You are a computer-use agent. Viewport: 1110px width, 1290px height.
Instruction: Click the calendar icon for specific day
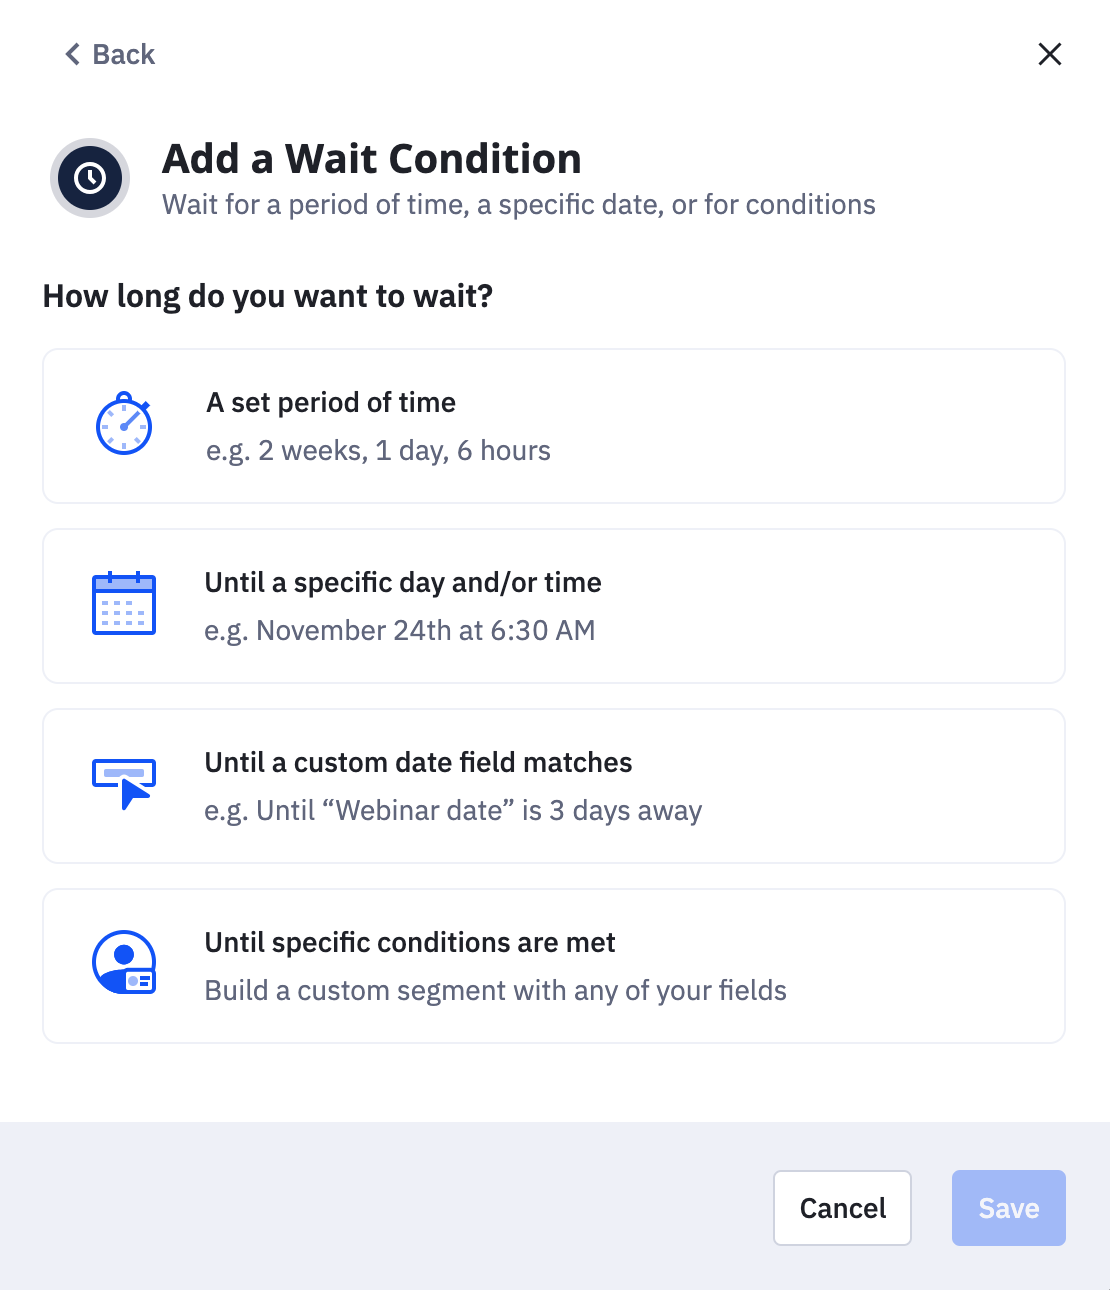pyautogui.click(x=124, y=604)
